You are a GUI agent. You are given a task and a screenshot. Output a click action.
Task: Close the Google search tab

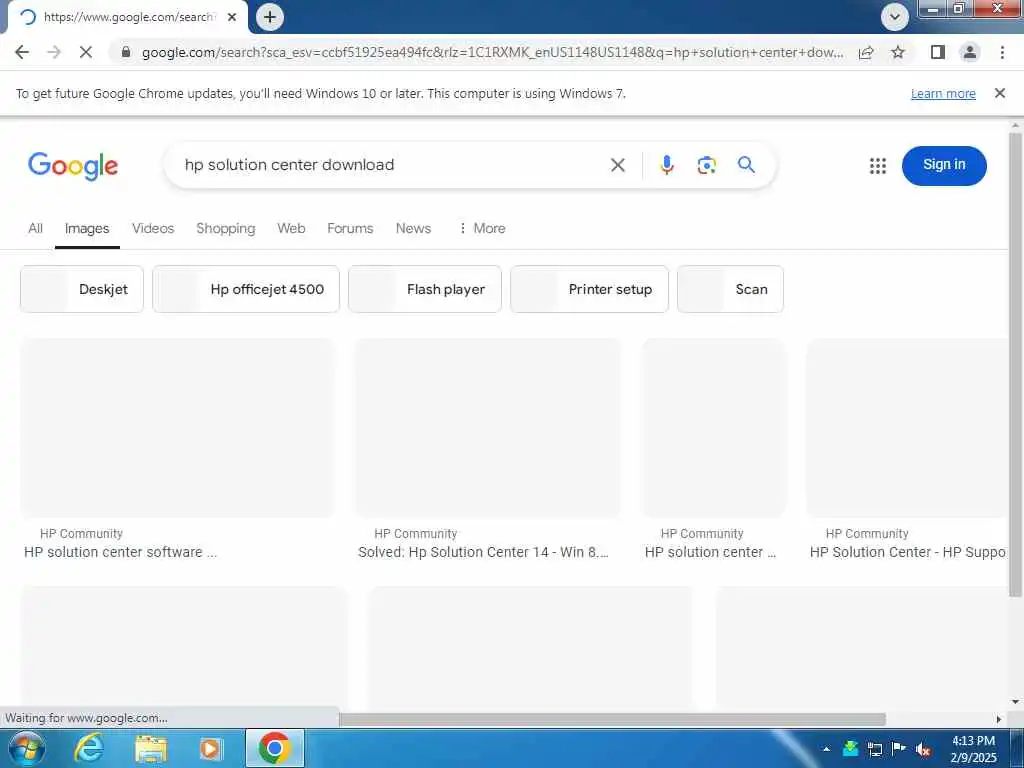click(x=232, y=18)
